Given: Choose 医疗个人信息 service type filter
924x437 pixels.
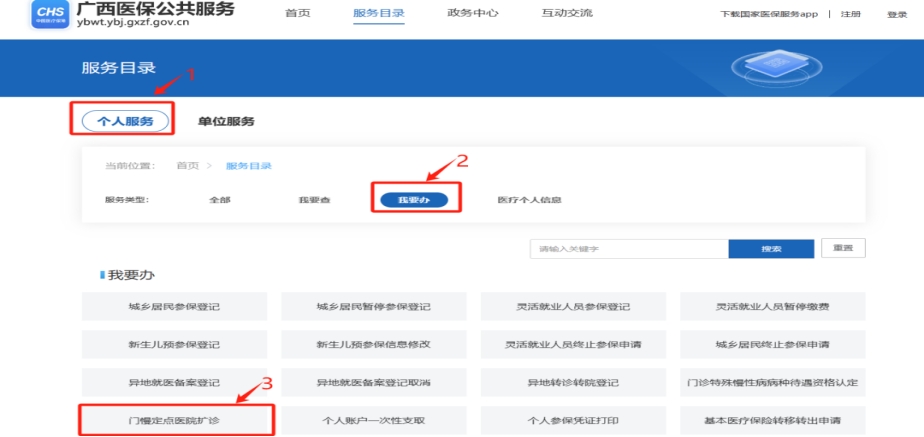Looking at the screenshot, I should pos(529,200).
